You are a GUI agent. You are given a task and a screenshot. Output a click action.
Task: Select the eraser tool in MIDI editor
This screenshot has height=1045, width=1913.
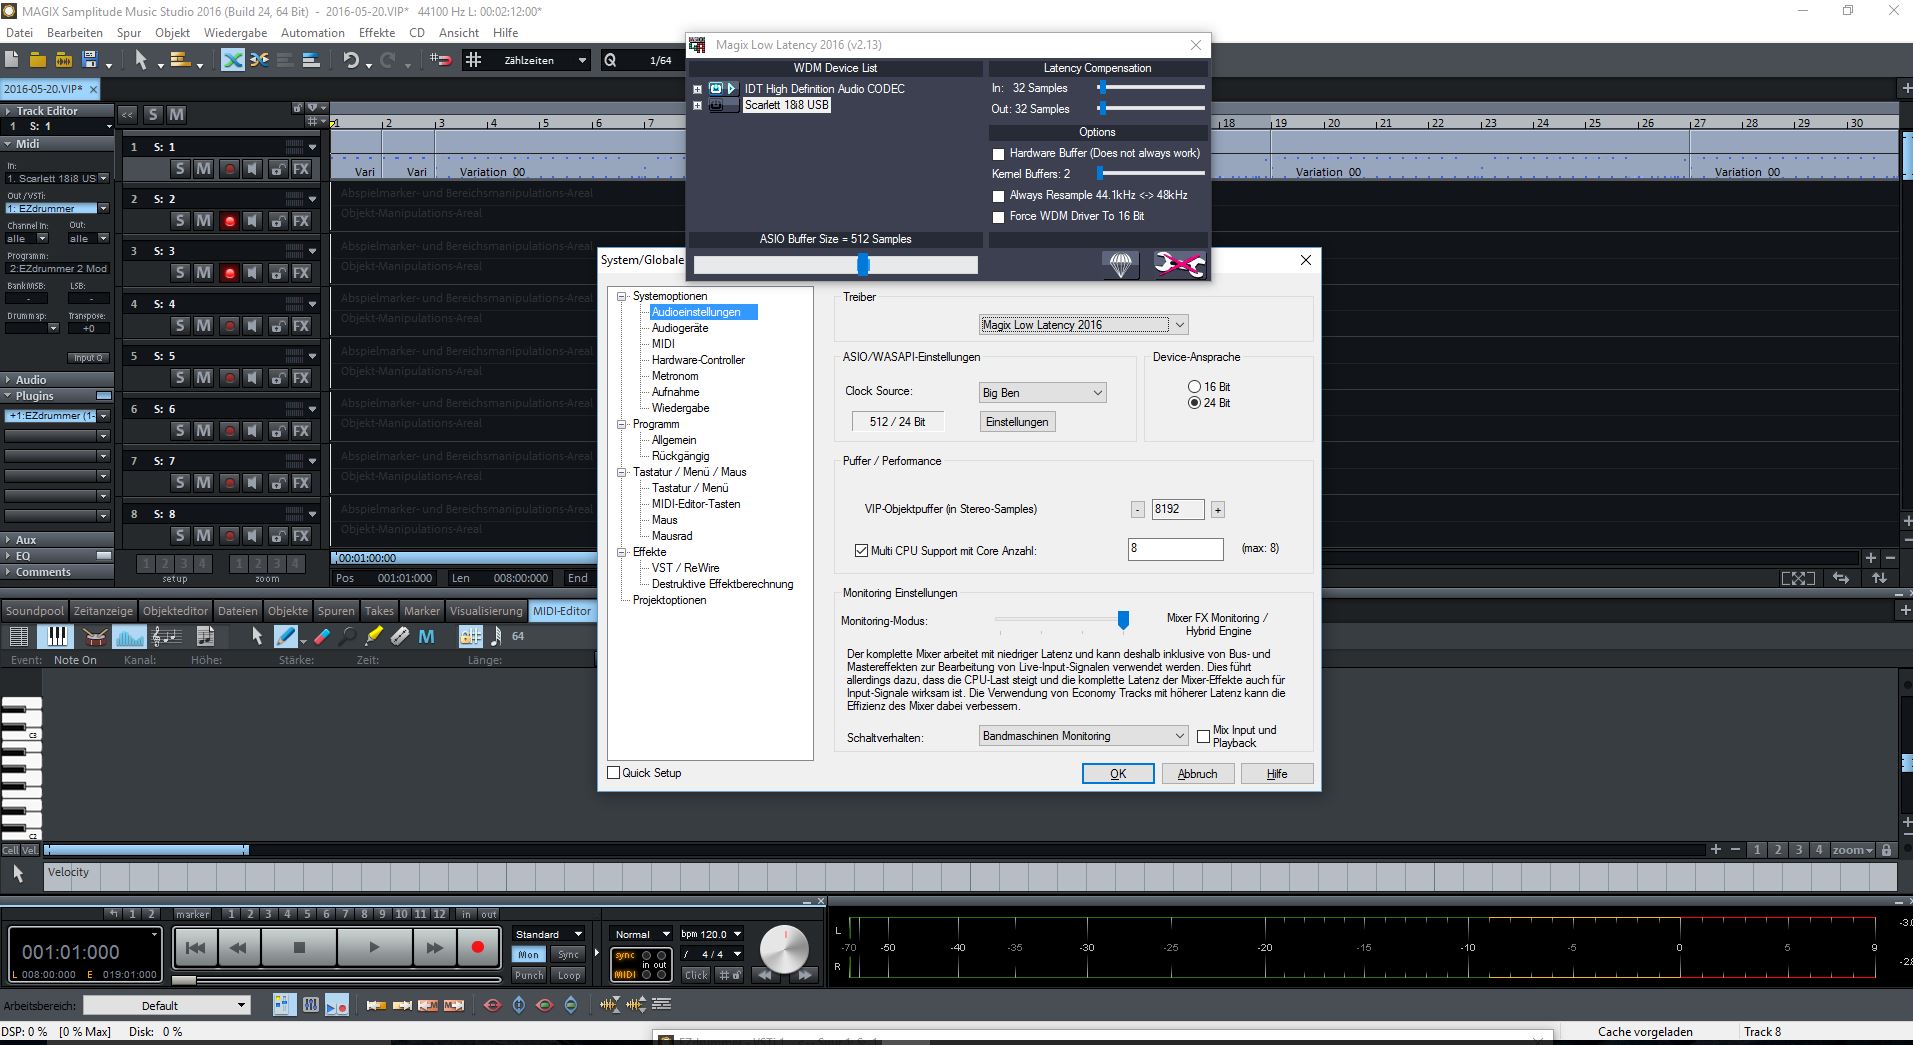click(x=321, y=636)
